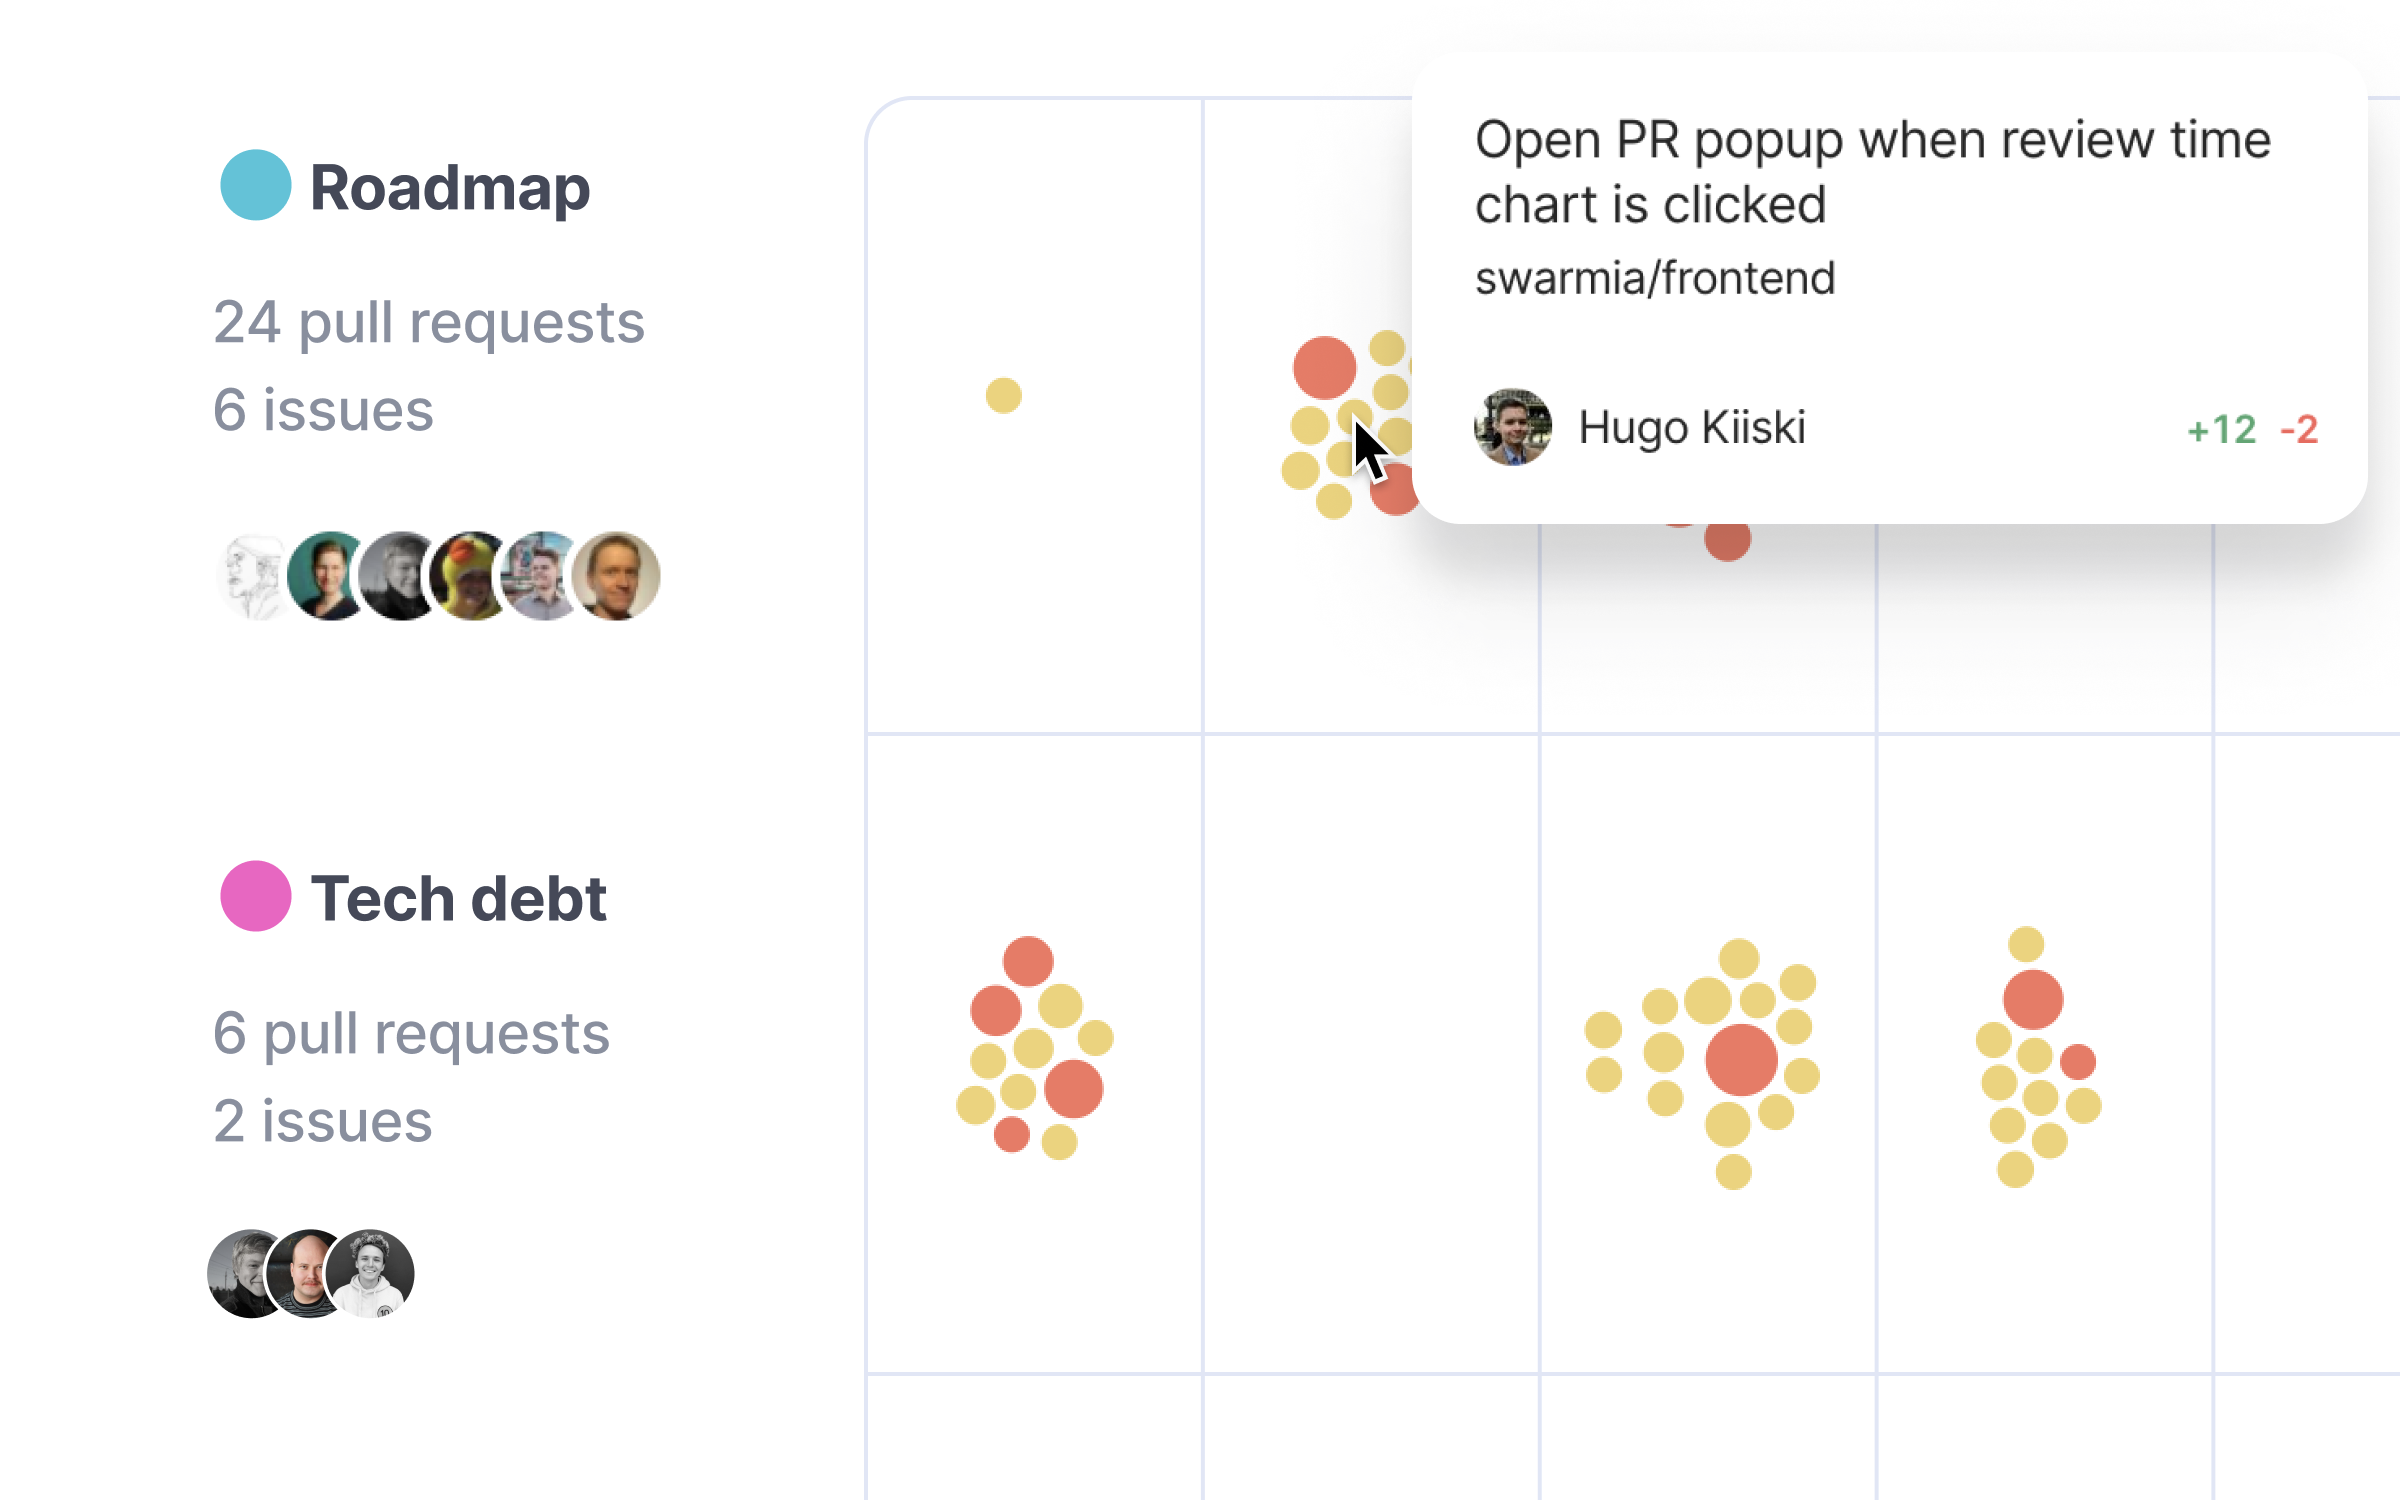Click Hugo Kiiski's avatar in the popup
Screen dimensions: 2400x1500
[1512, 428]
